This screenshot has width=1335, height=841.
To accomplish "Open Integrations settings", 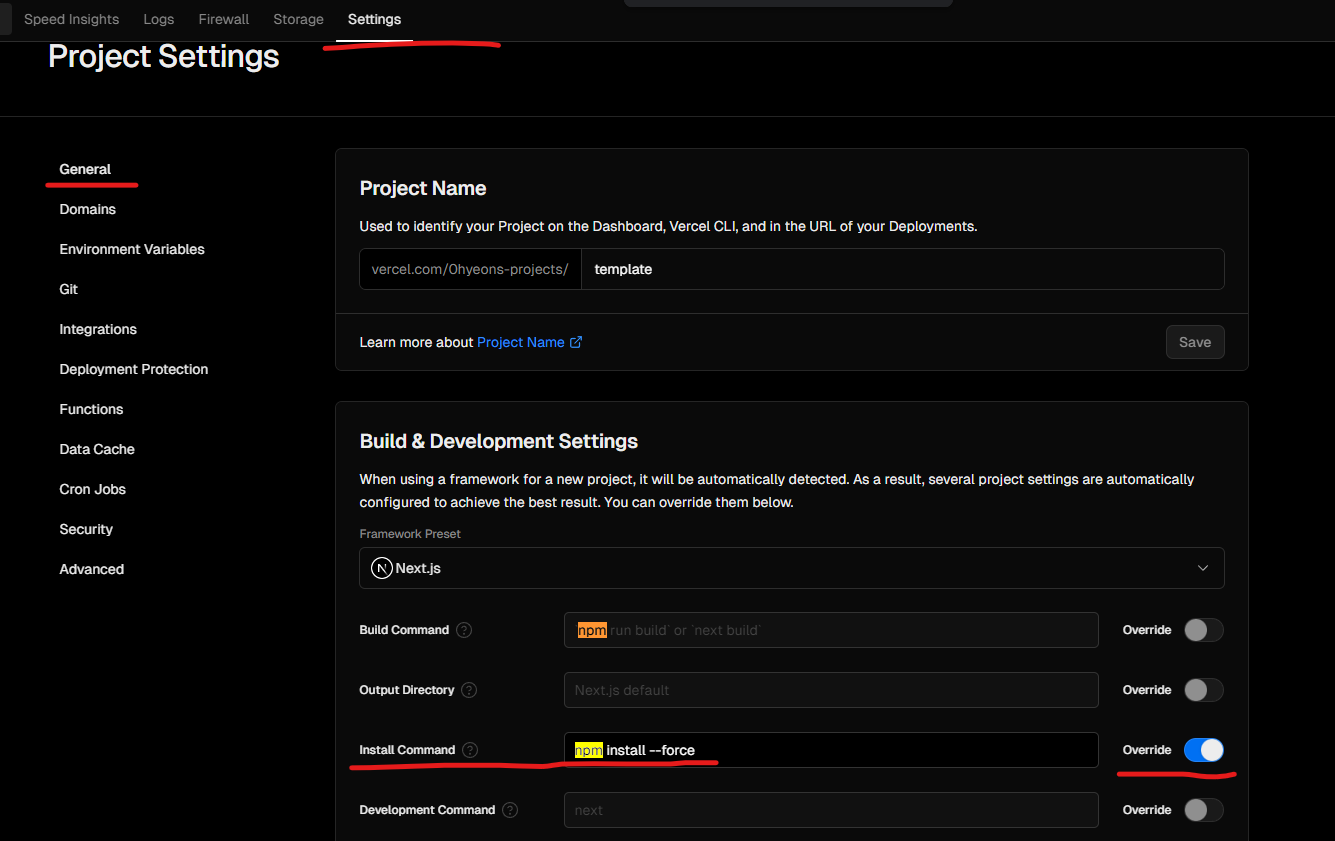I will pos(98,329).
